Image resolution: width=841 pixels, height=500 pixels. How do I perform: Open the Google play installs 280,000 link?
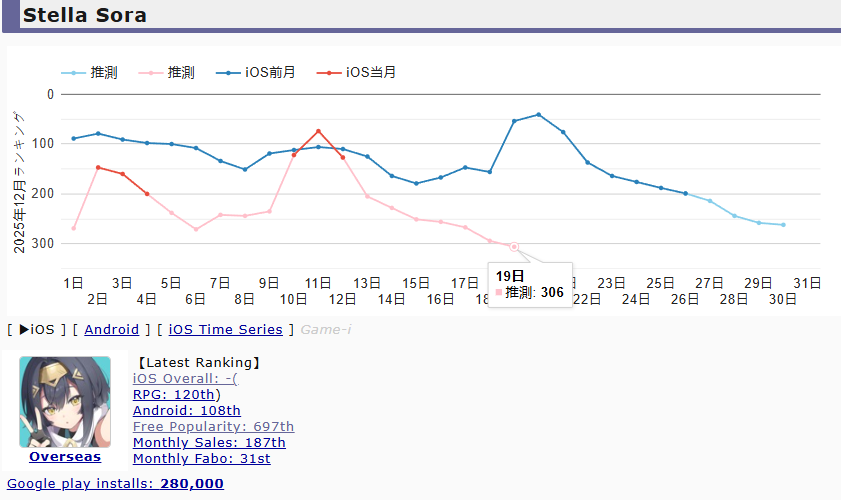[x=115, y=484]
